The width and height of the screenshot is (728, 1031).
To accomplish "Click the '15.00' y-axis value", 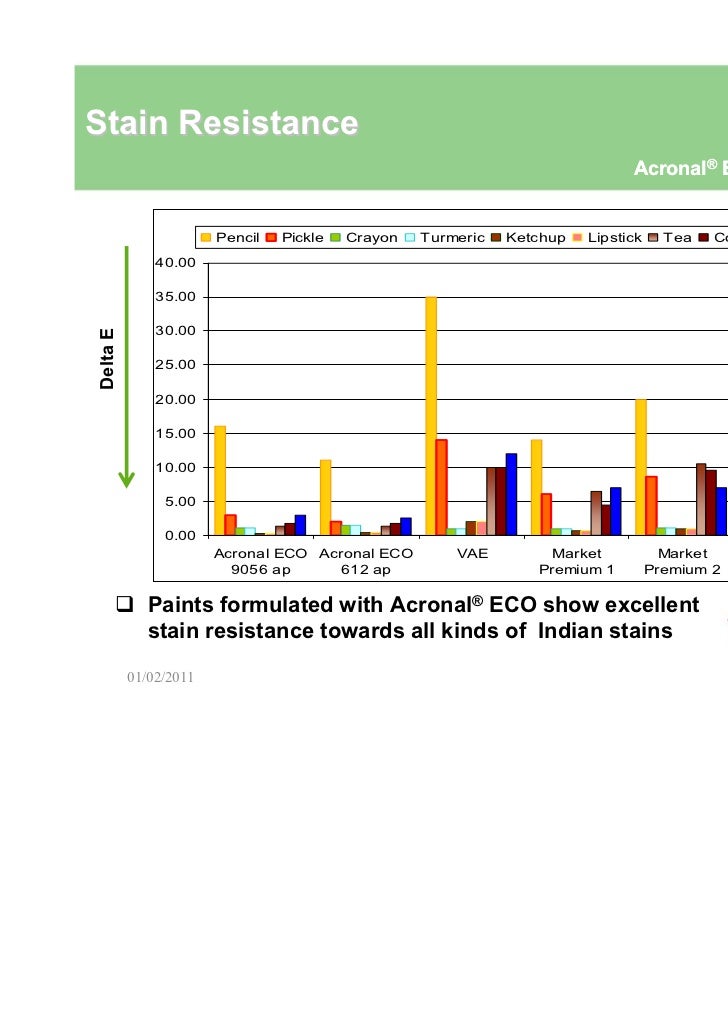I will (x=176, y=434).
